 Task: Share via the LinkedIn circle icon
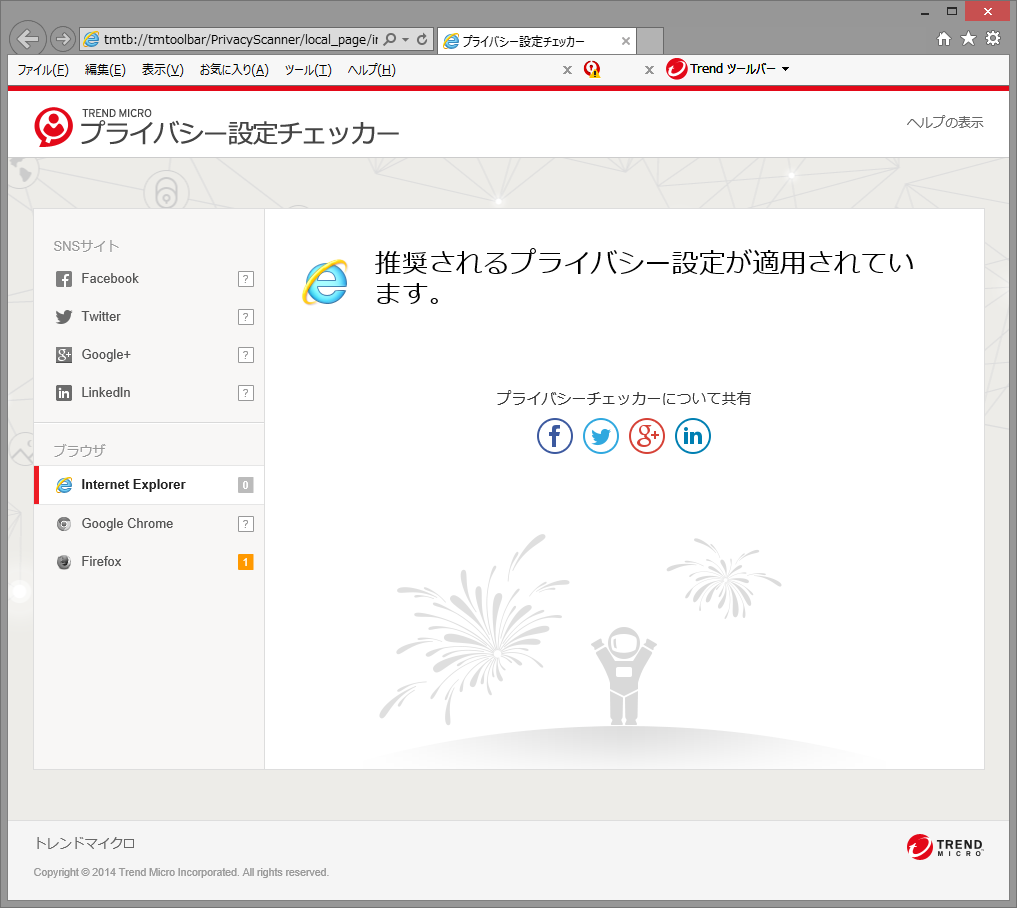click(x=692, y=436)
